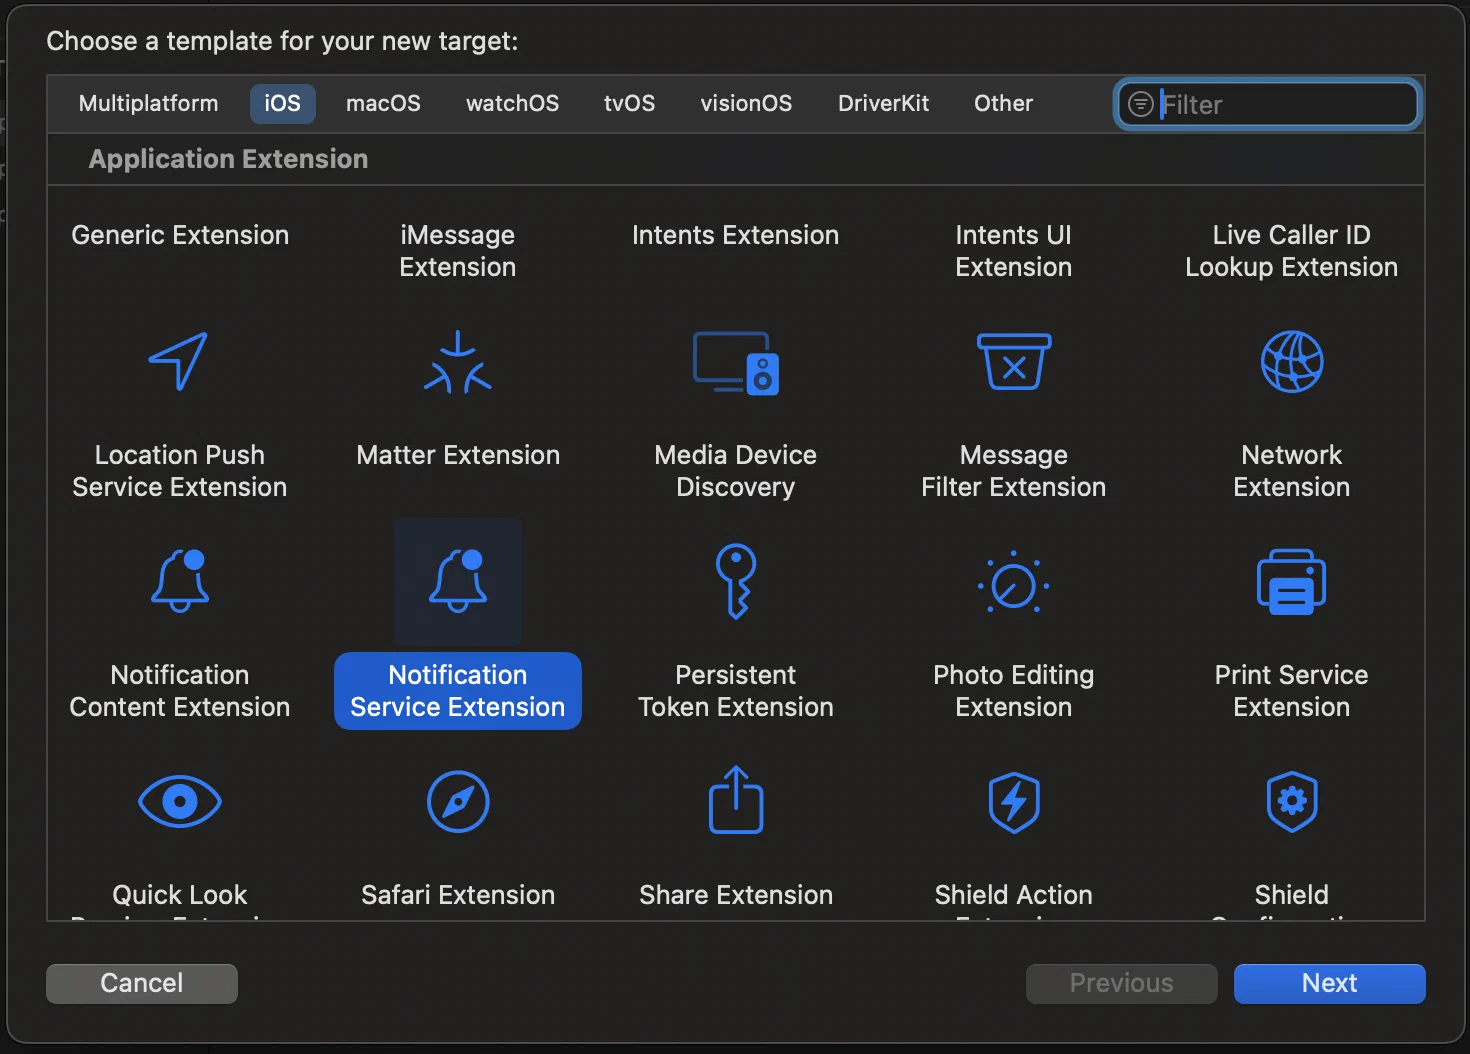Viewport: 1470px width, 1054px height.
Task: Open the filter options icon in search field
Action: (1140, 104)
